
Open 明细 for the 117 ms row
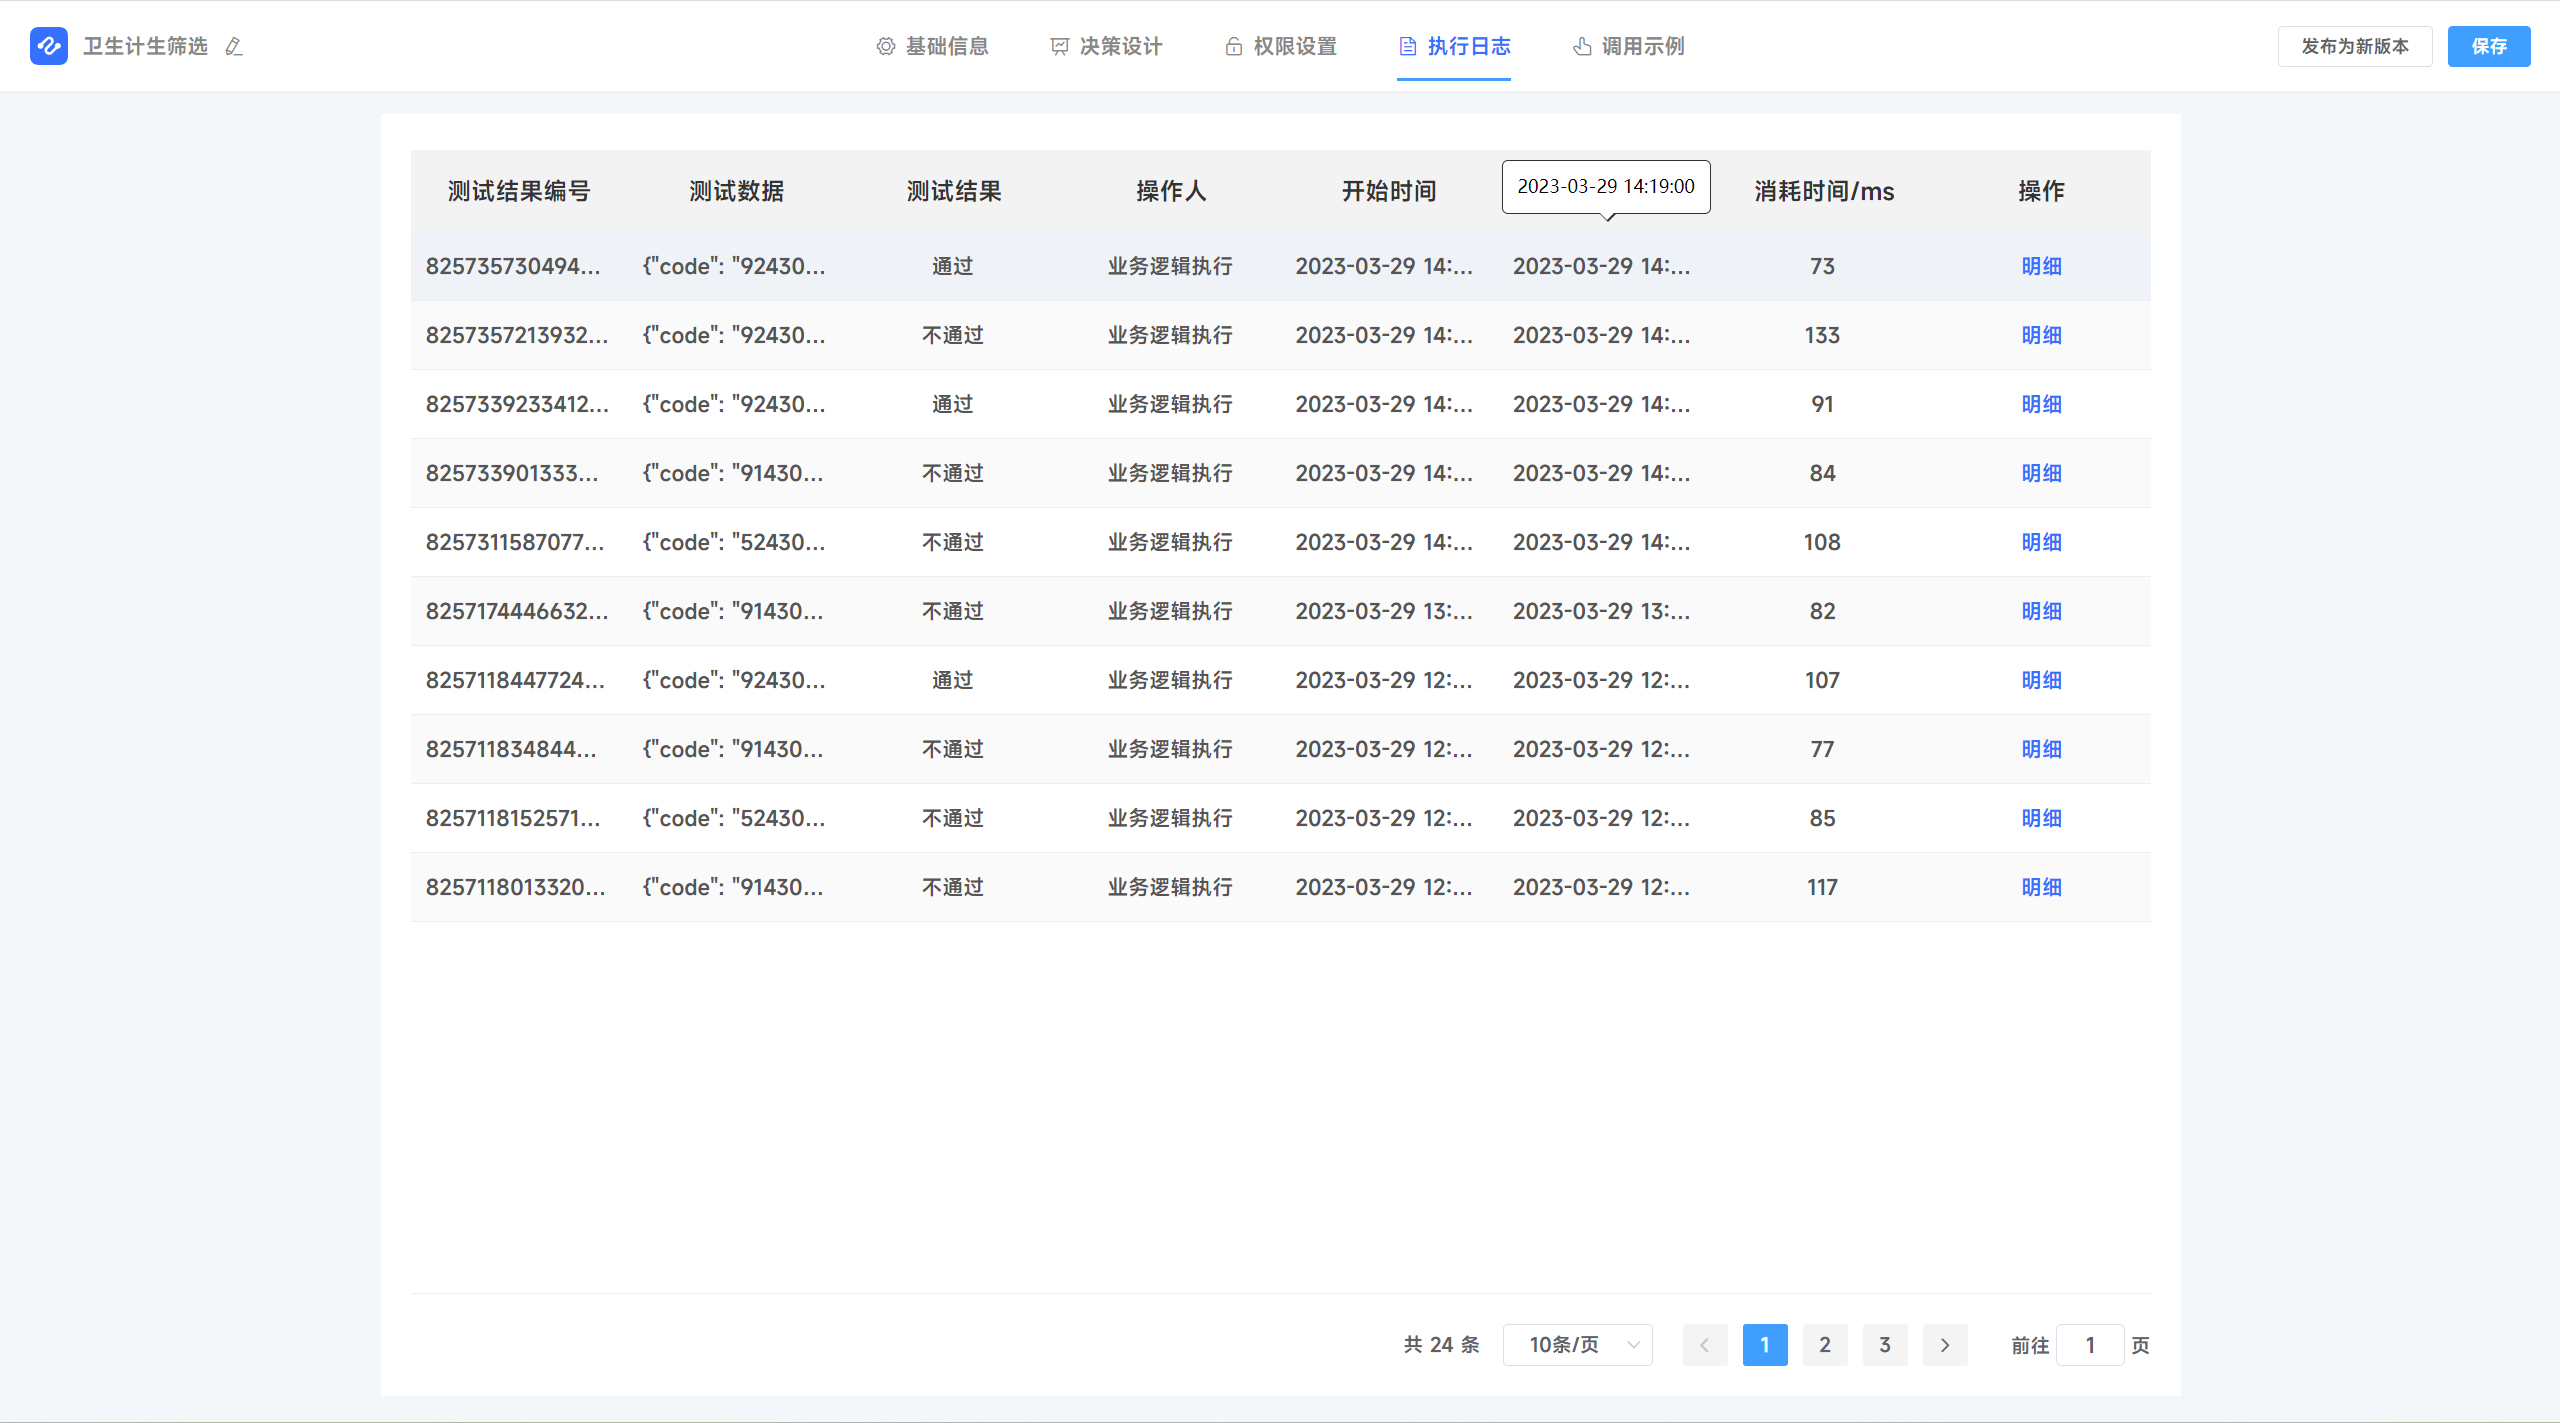[2041, 887]
